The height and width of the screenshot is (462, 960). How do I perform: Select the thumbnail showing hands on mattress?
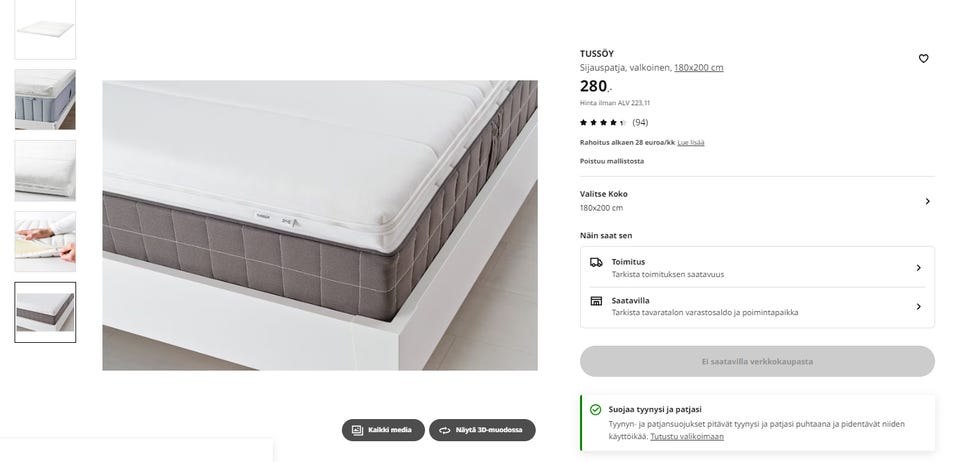45,241
